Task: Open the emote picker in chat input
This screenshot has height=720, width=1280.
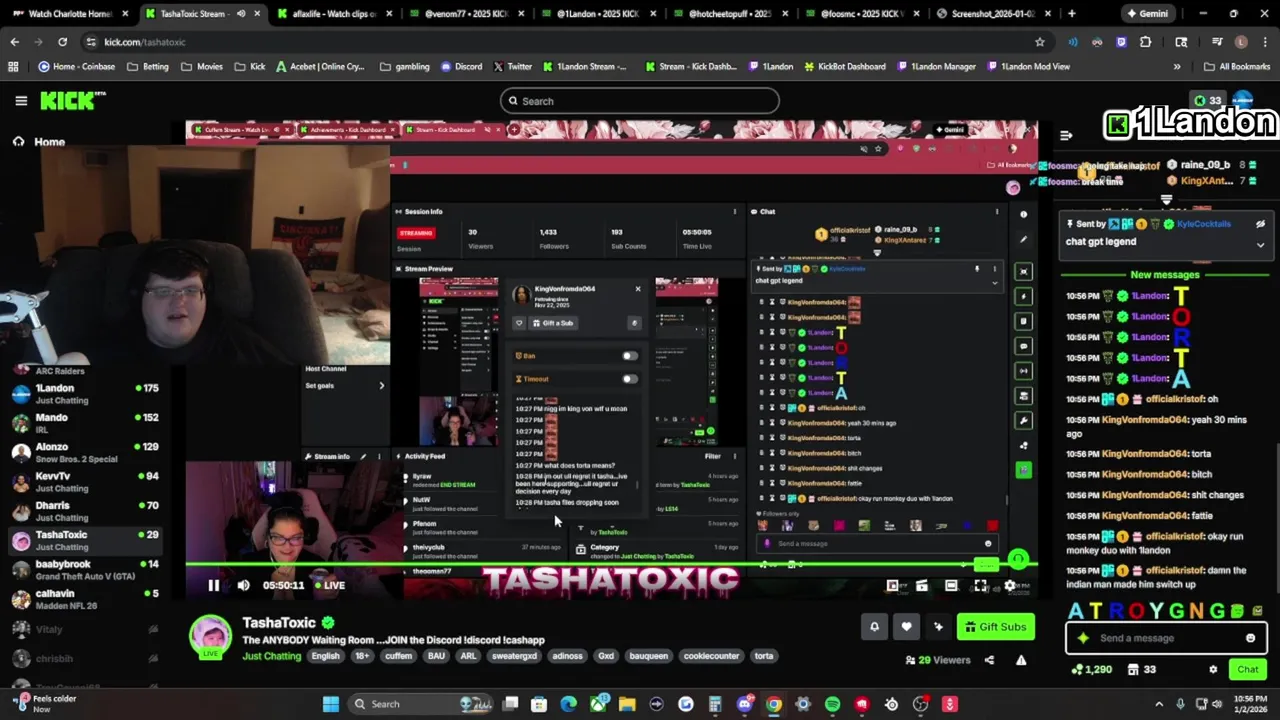Action: tap(1250, 638)
